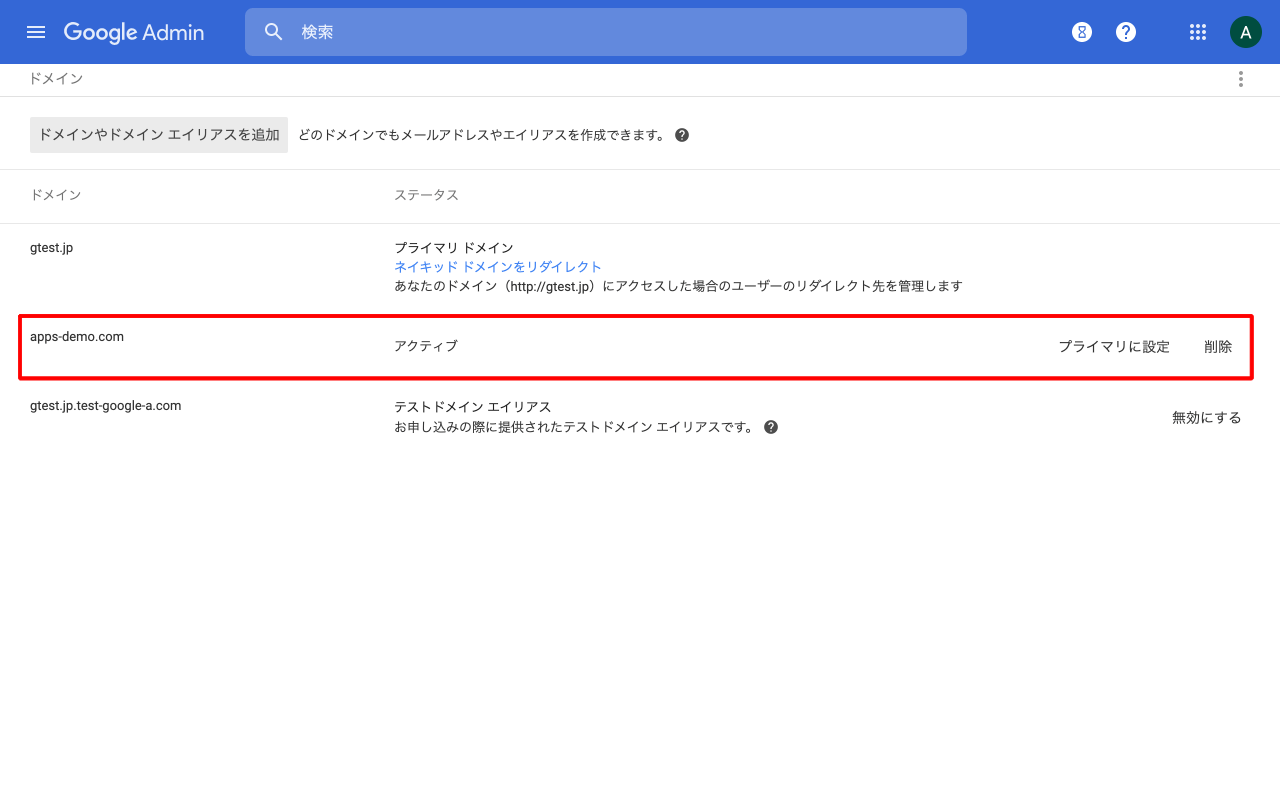The height and width of the screenshot is (800, 1280).
Task: Click 無効にする for test domain alias
Action: coord(1207,418)
